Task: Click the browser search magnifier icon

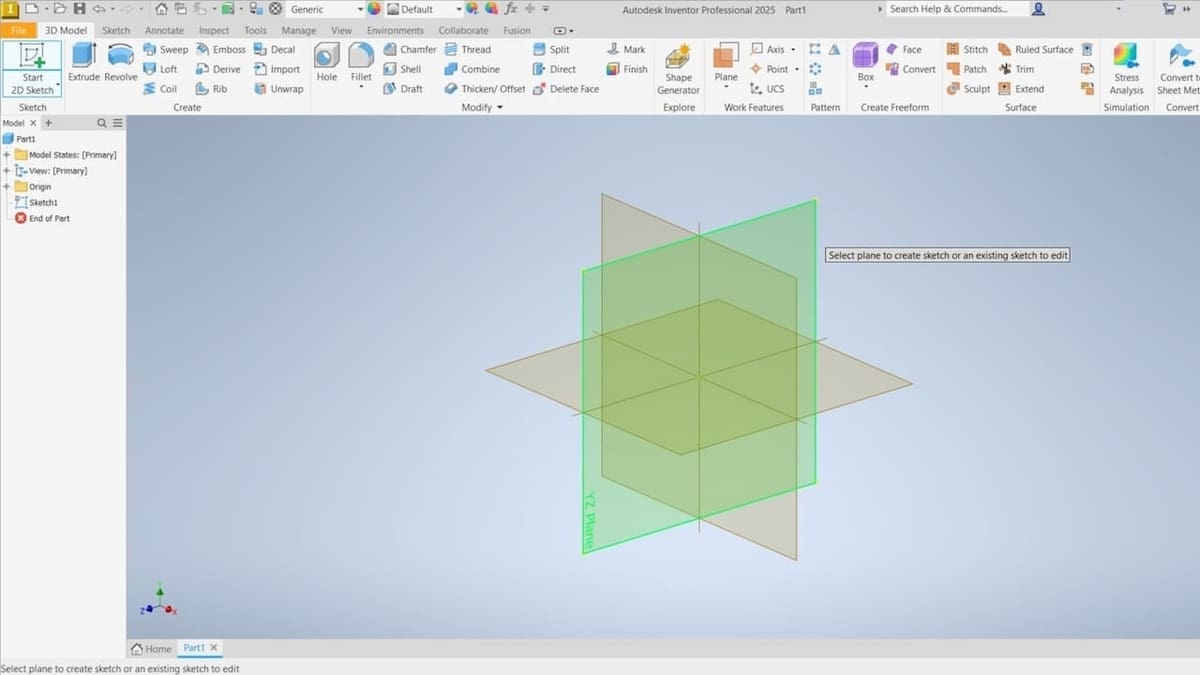Action: tap(102, 123)
